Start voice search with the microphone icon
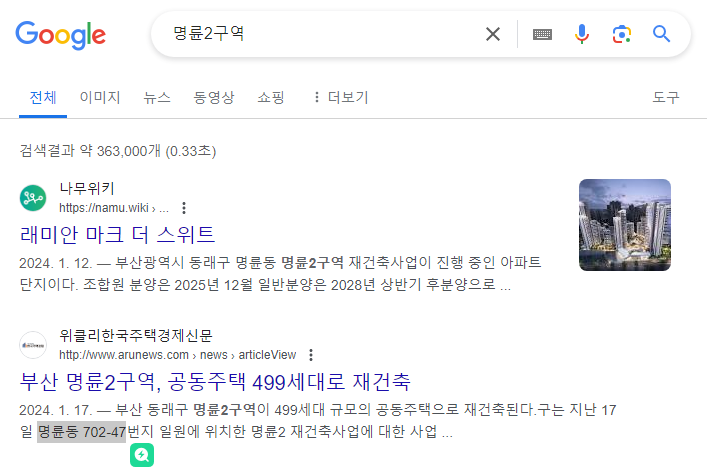 582,34
